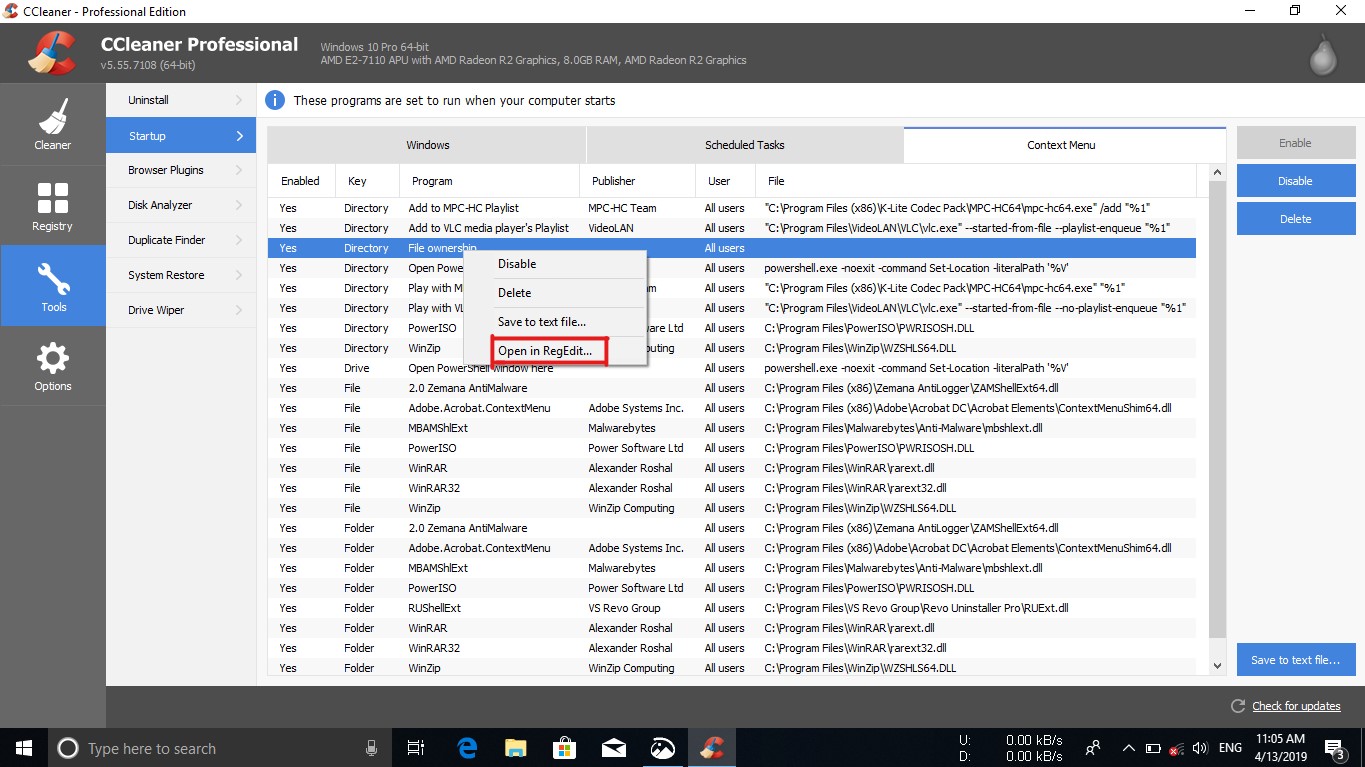Screen dimensions: 1365x767
Task: Select the Add to VLC media player's Playlist row
Action: point(731,228)
